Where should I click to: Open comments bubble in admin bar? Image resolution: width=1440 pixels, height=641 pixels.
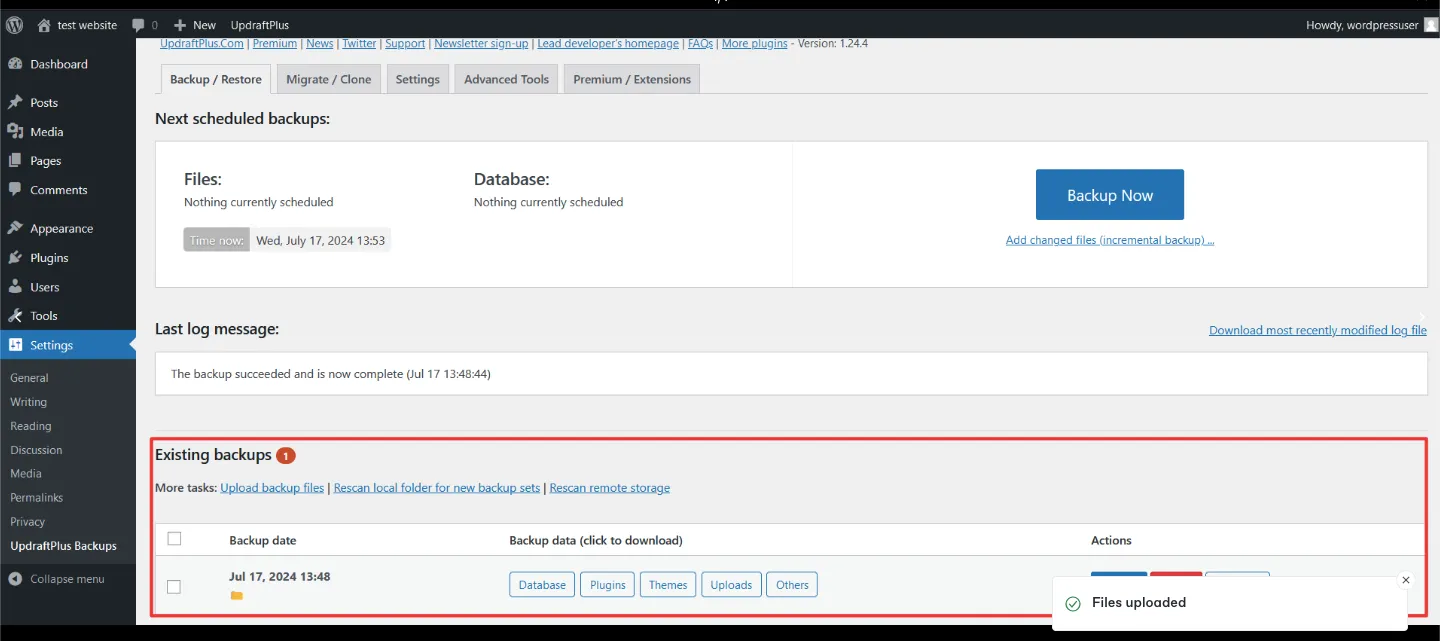(x=139, y=25)
